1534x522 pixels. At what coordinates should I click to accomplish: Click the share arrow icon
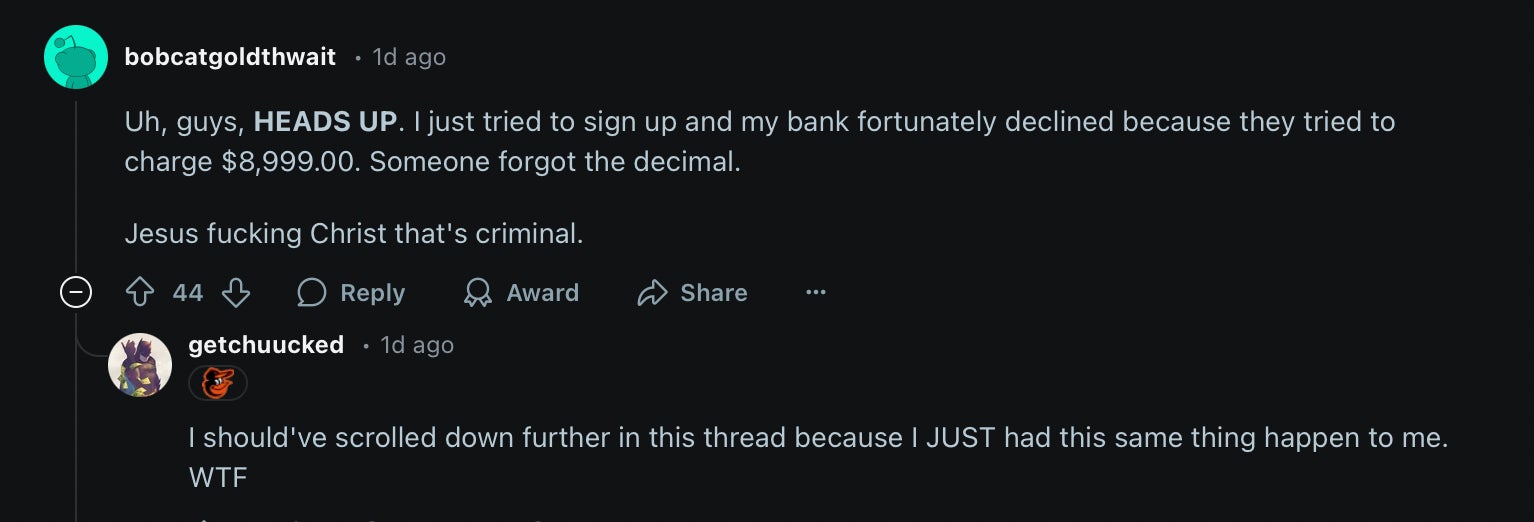(652, 293)
